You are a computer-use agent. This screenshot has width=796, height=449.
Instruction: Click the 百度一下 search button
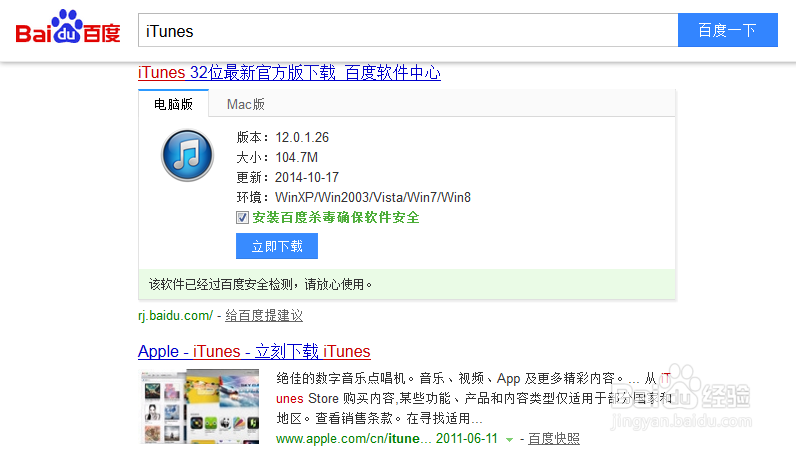[x=727, y=30]
